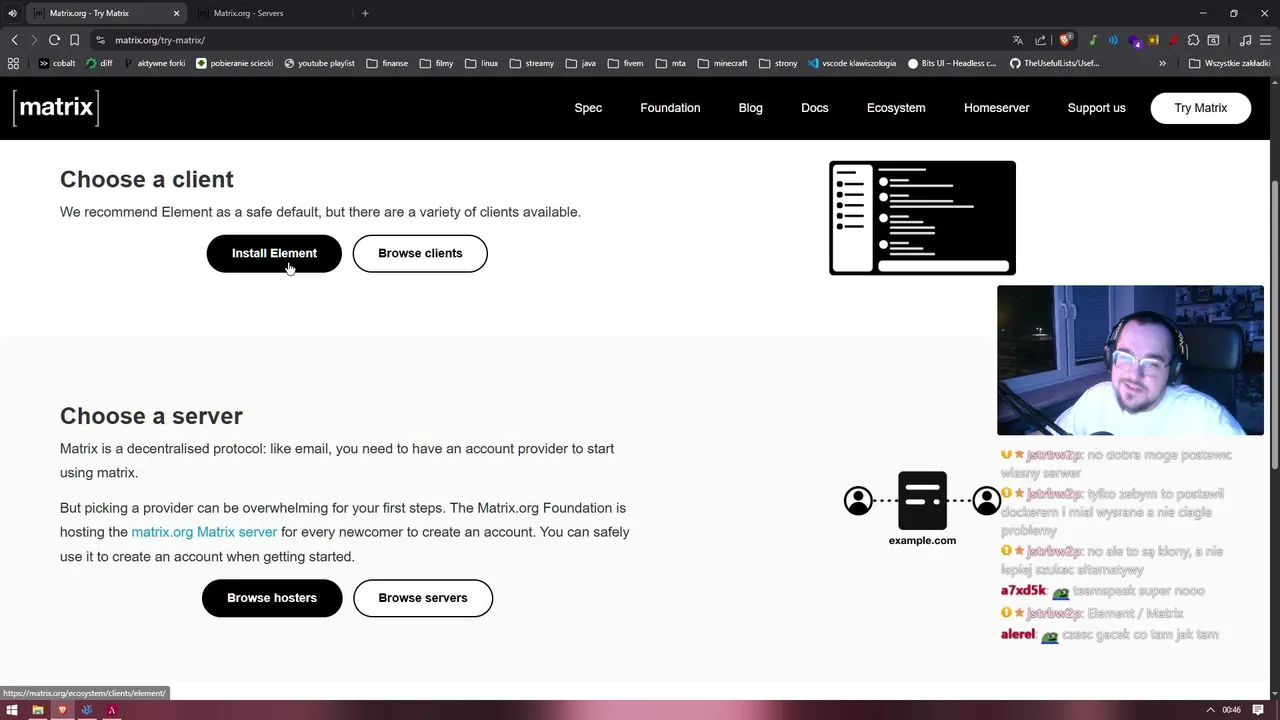The height and width of the screenshot is (720, 1280).
Task: Open the Blog navigation item
Action: (x=750, y=108)
